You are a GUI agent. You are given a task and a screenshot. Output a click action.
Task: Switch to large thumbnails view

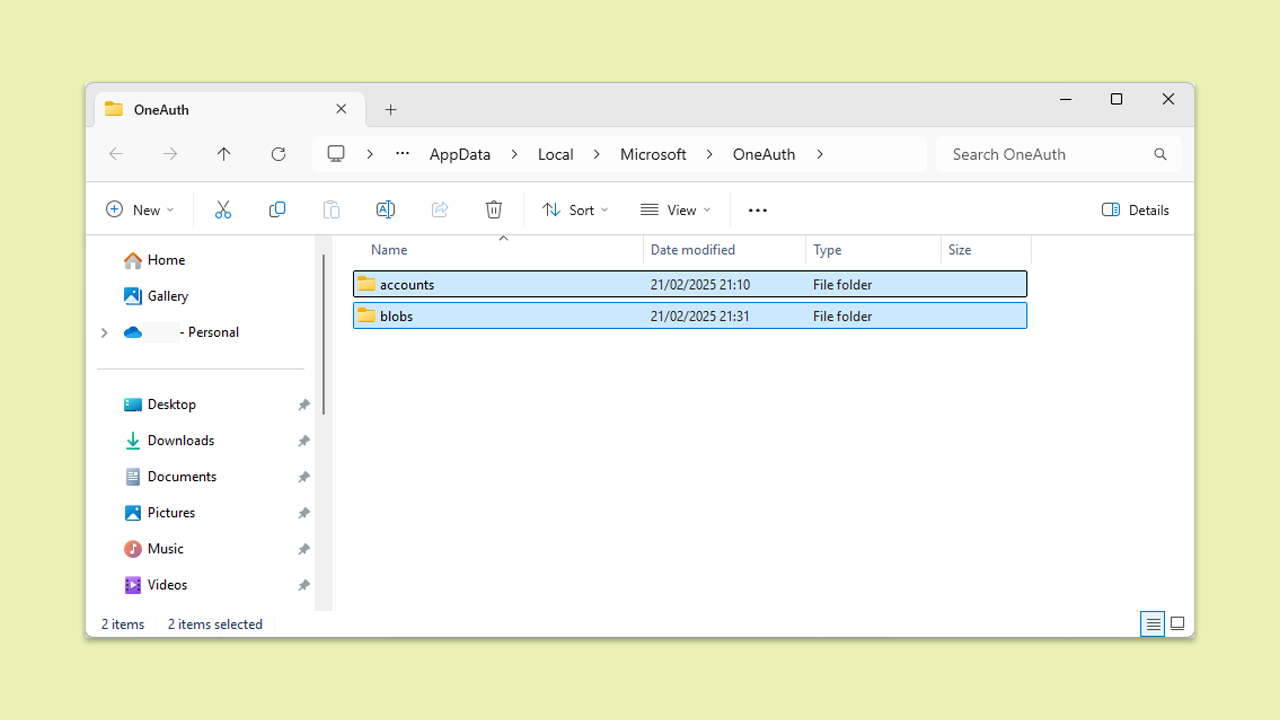[1177, 624]
